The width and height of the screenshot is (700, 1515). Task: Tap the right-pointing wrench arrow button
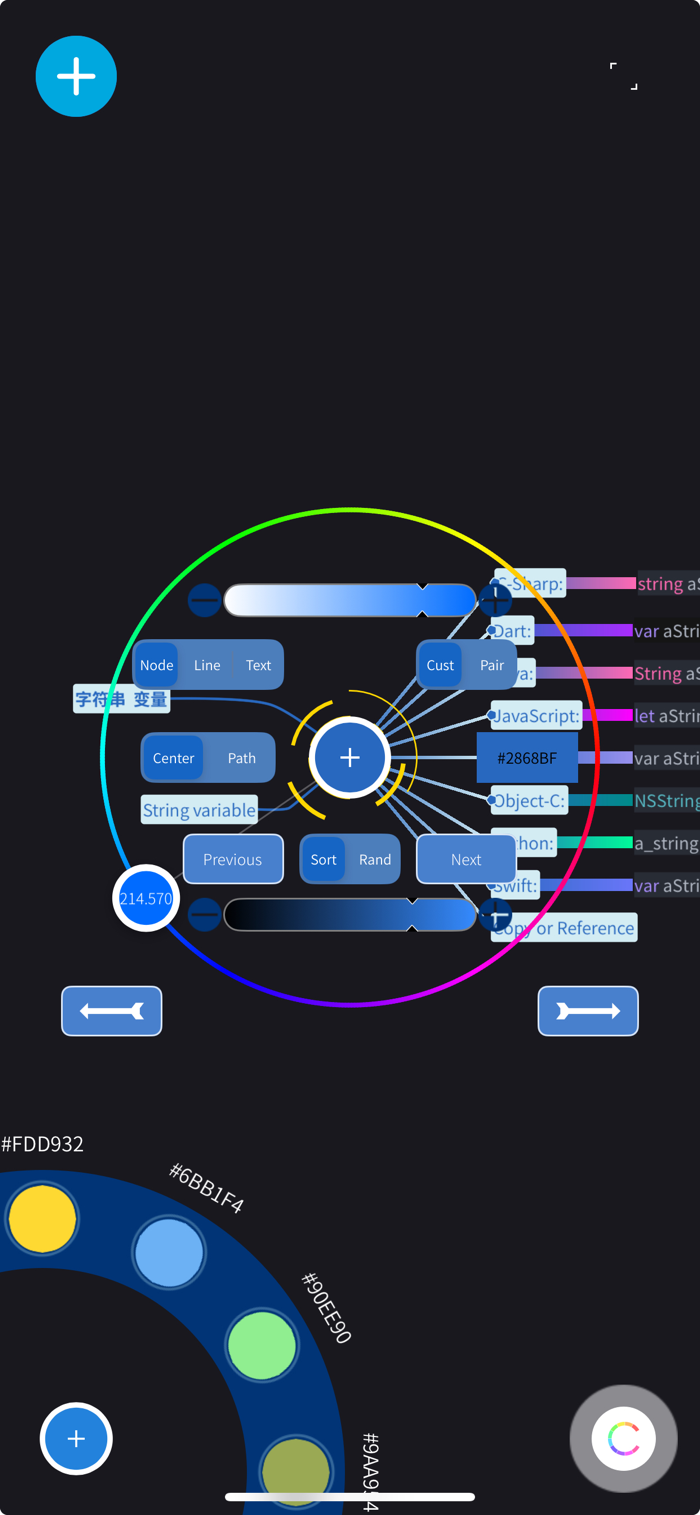point(588,1011)
